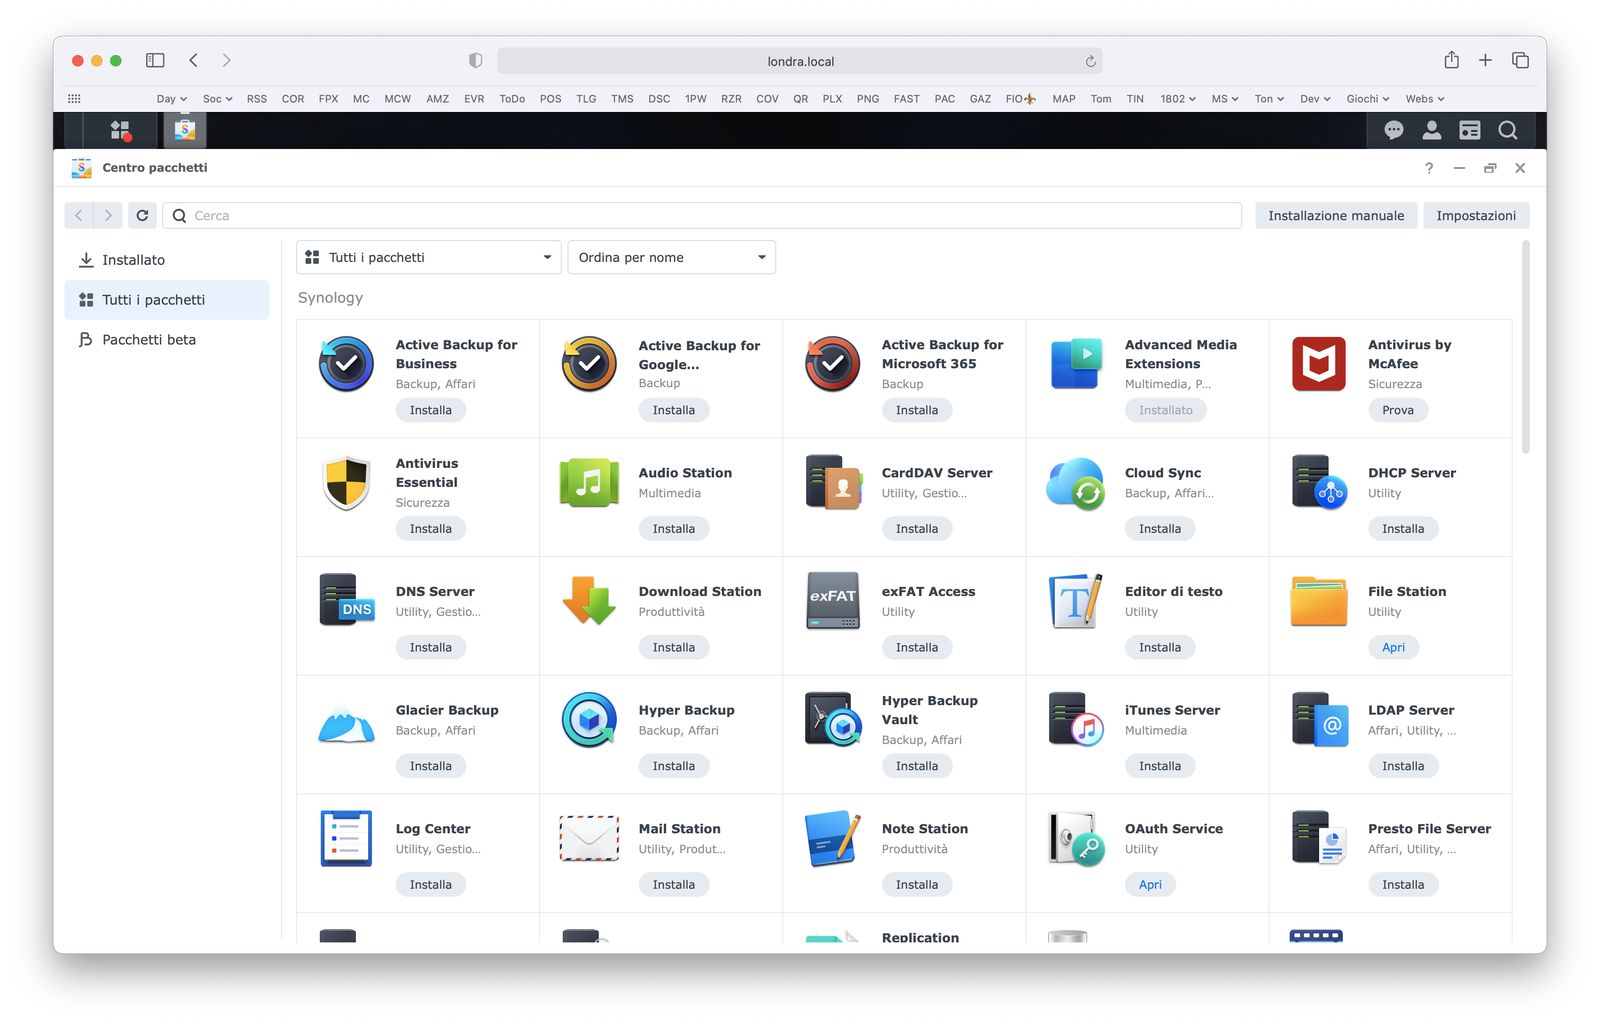The width and height of the screenshot is (1600, 1024).
Task: Open the user account options icon
Action: [x=1432, y=130]
